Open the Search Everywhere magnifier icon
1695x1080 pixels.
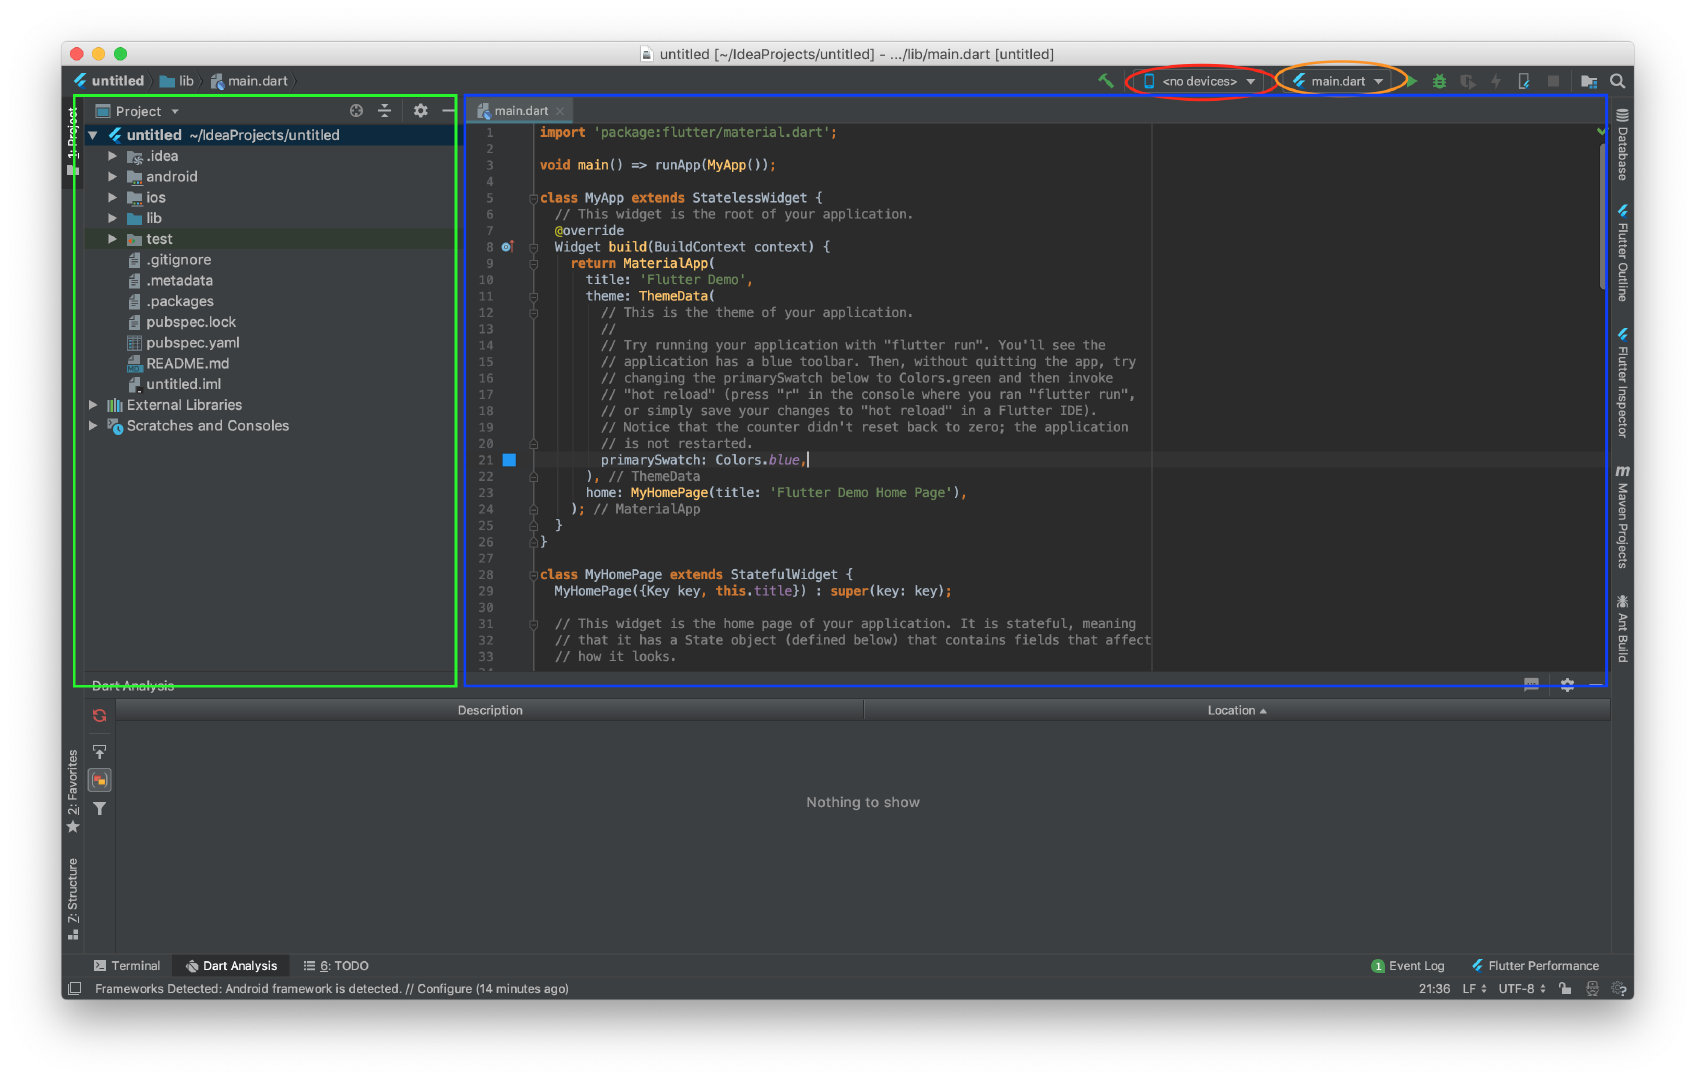tap(1617, 81)
